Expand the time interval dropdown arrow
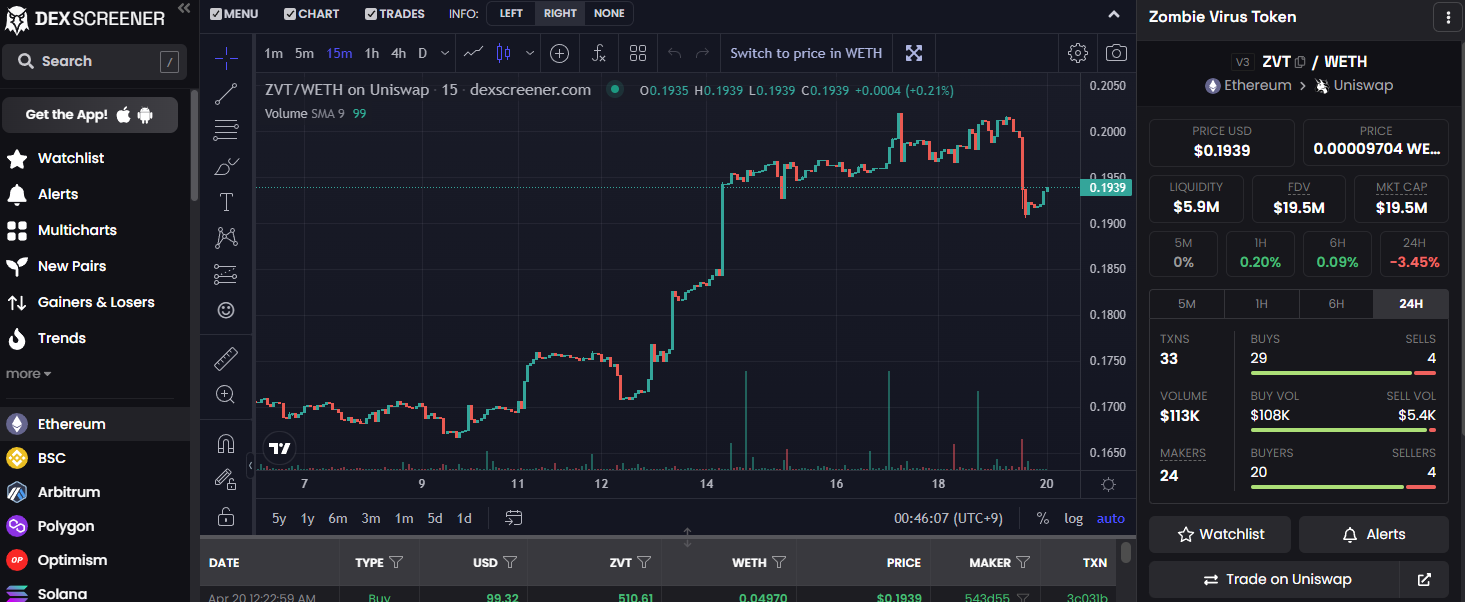Viewport: 1465px width, 602px height. [444, 53]
